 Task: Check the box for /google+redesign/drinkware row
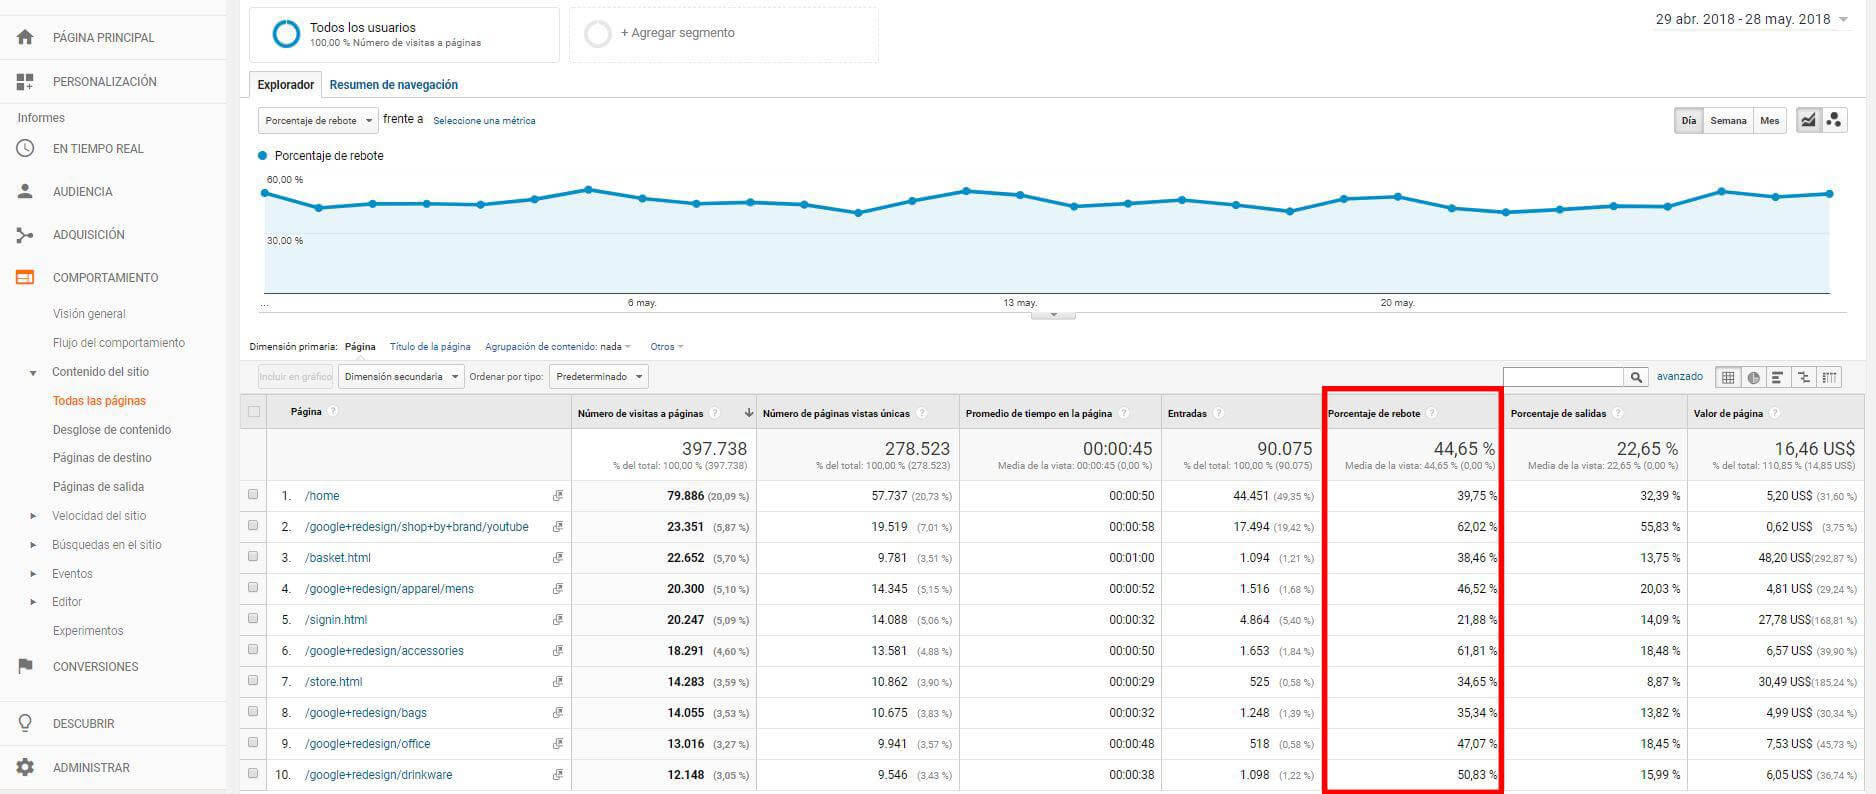point(253,773)
